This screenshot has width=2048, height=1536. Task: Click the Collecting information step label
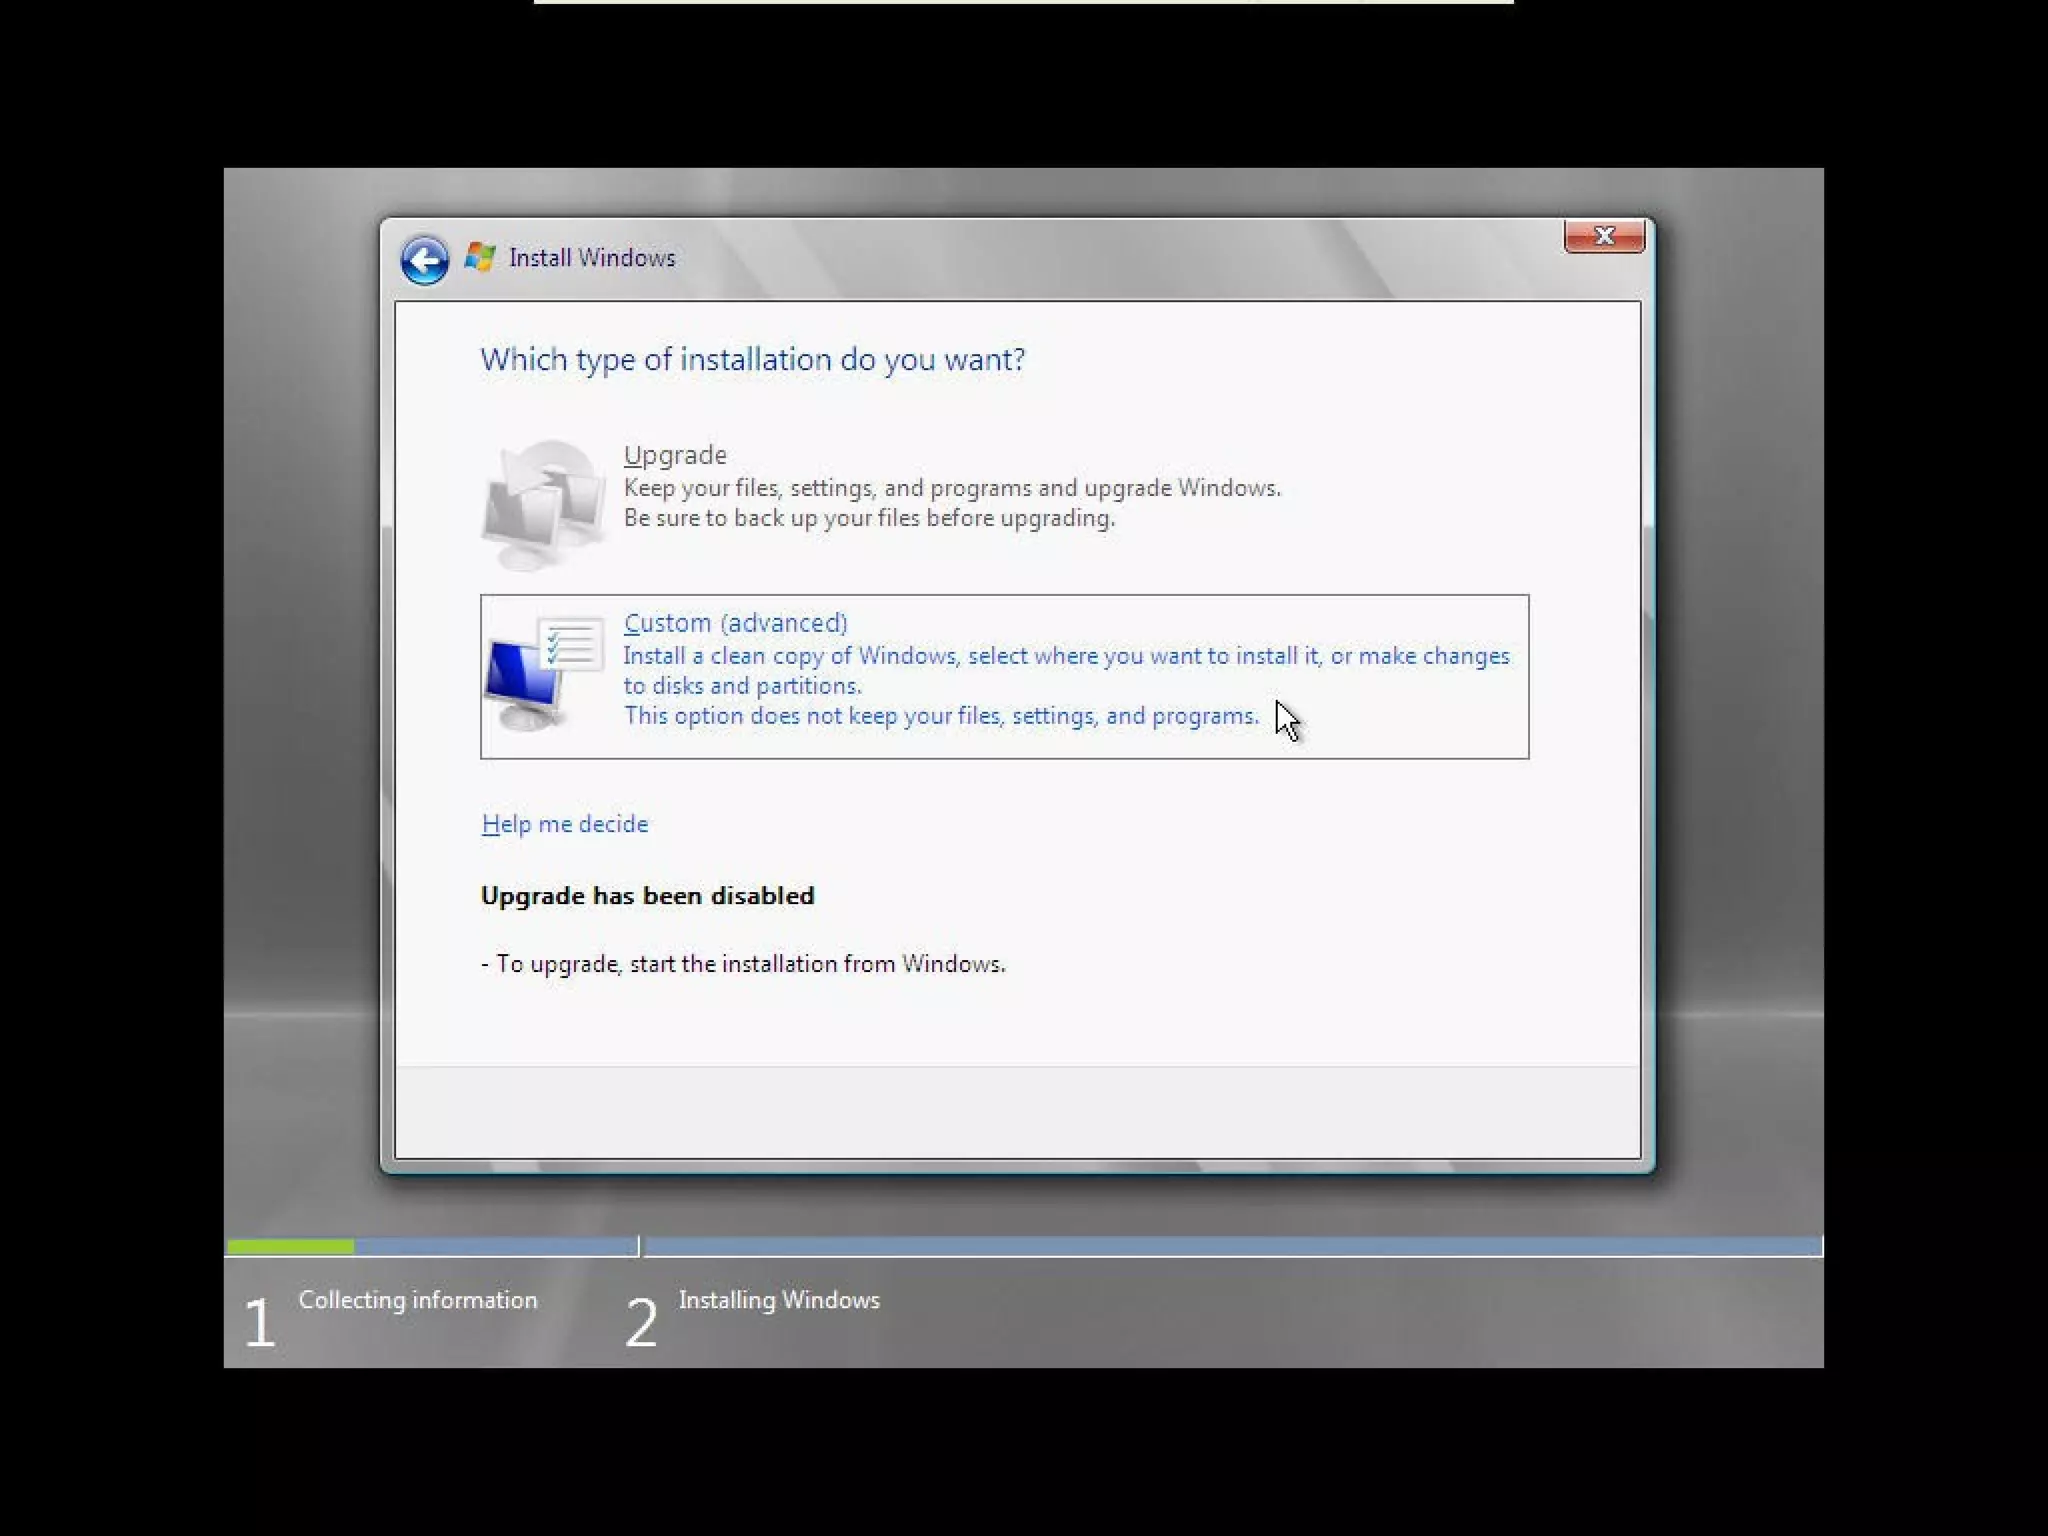418,1300
